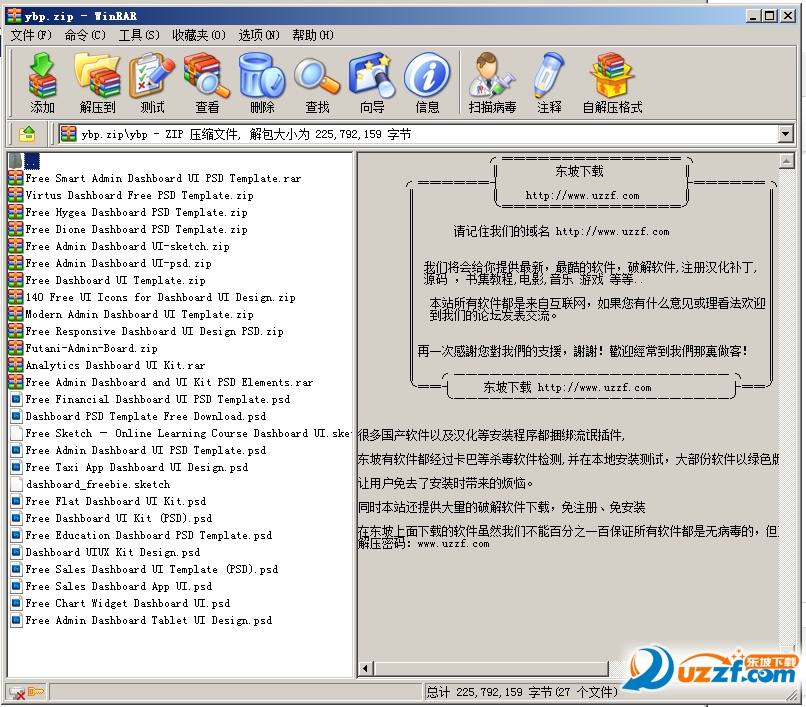
Task: Select Dashboard PSD Template Free Download.psd
Action: pyautogui.click(x=145, y=416)
